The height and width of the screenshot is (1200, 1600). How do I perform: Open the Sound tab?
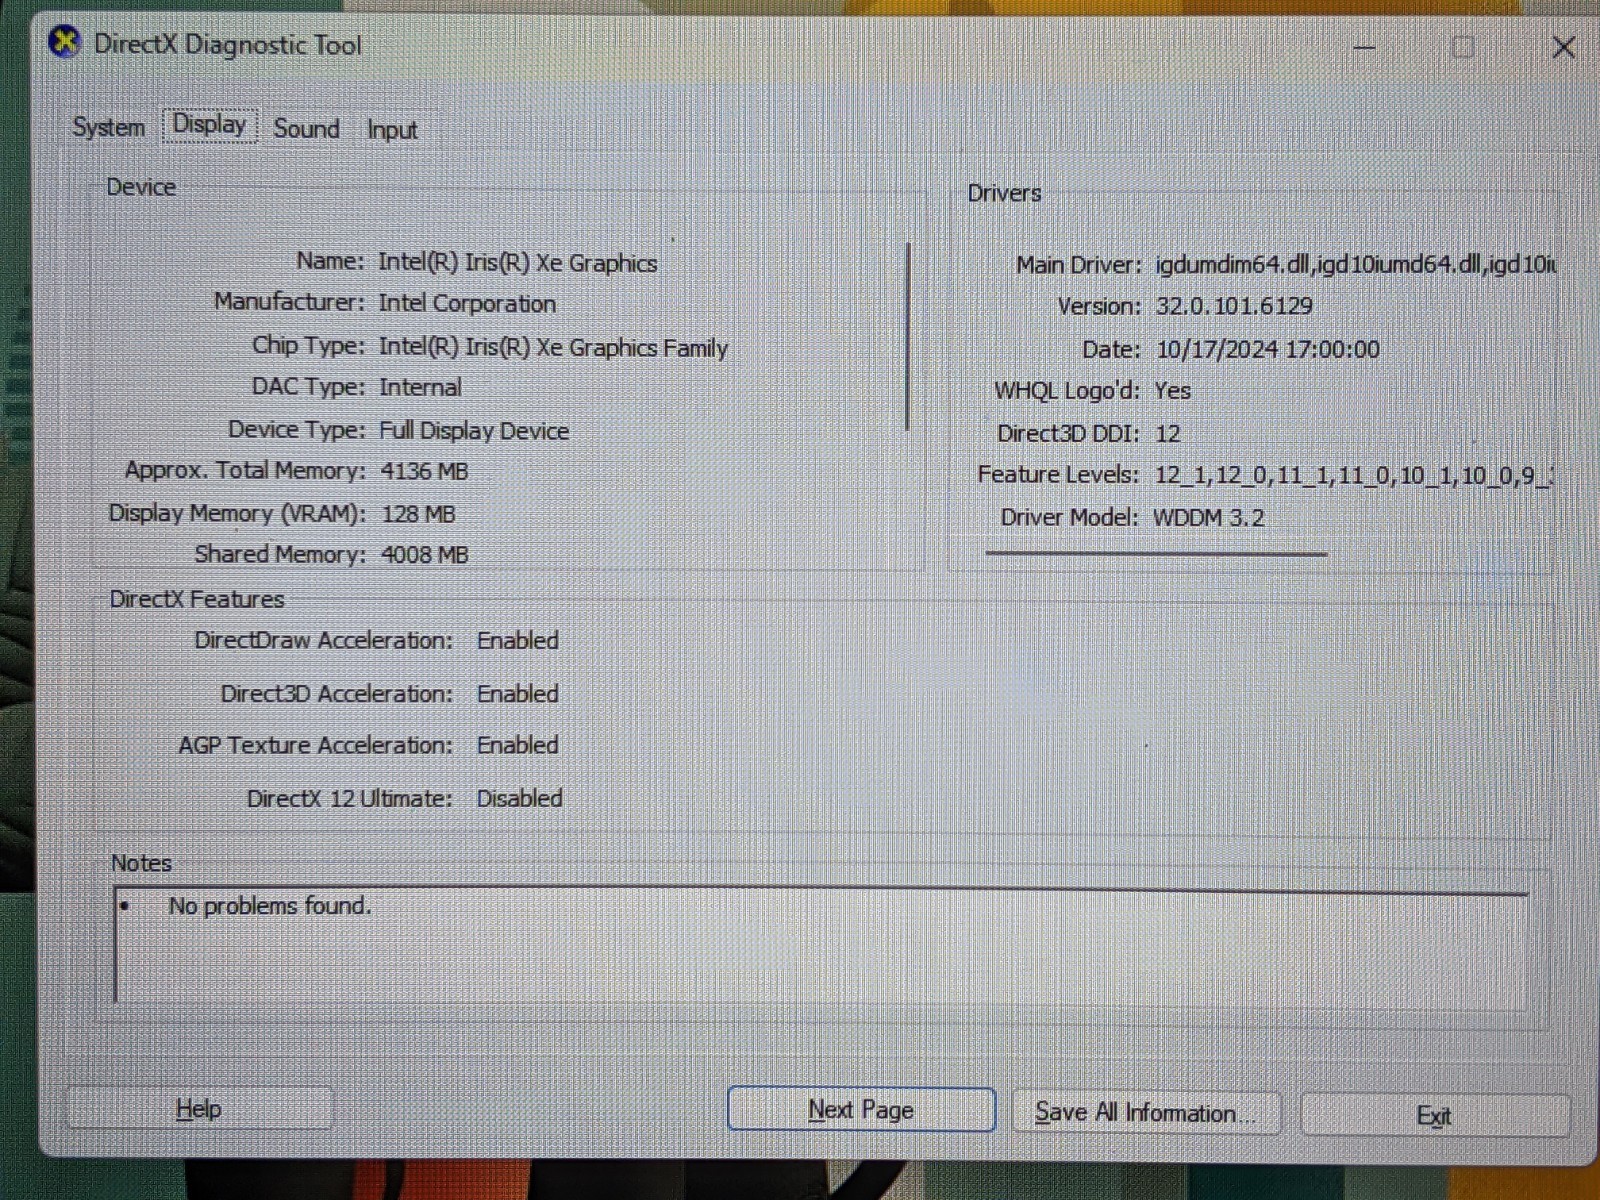306,128
